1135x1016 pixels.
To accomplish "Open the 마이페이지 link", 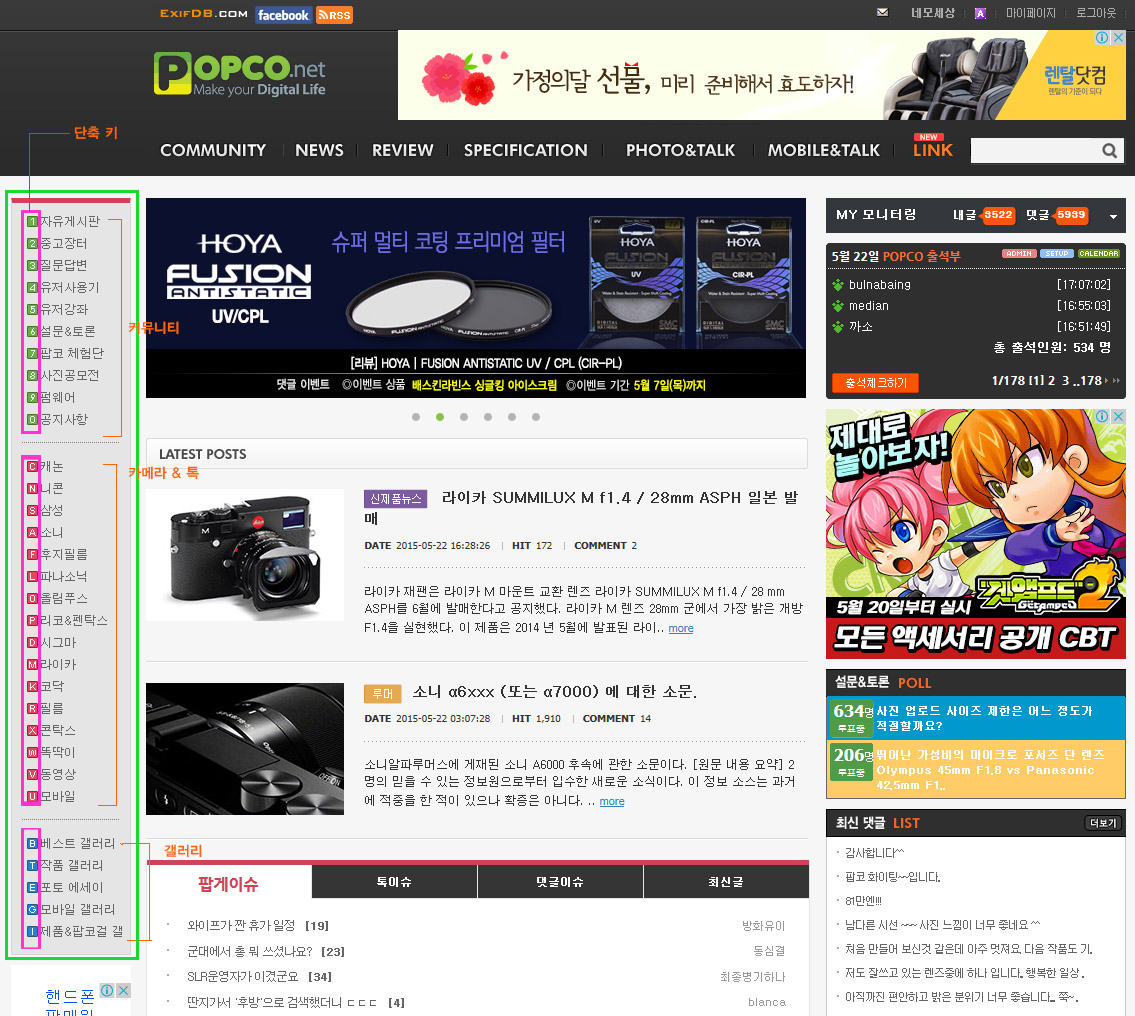I will [x=1031, y=13].
